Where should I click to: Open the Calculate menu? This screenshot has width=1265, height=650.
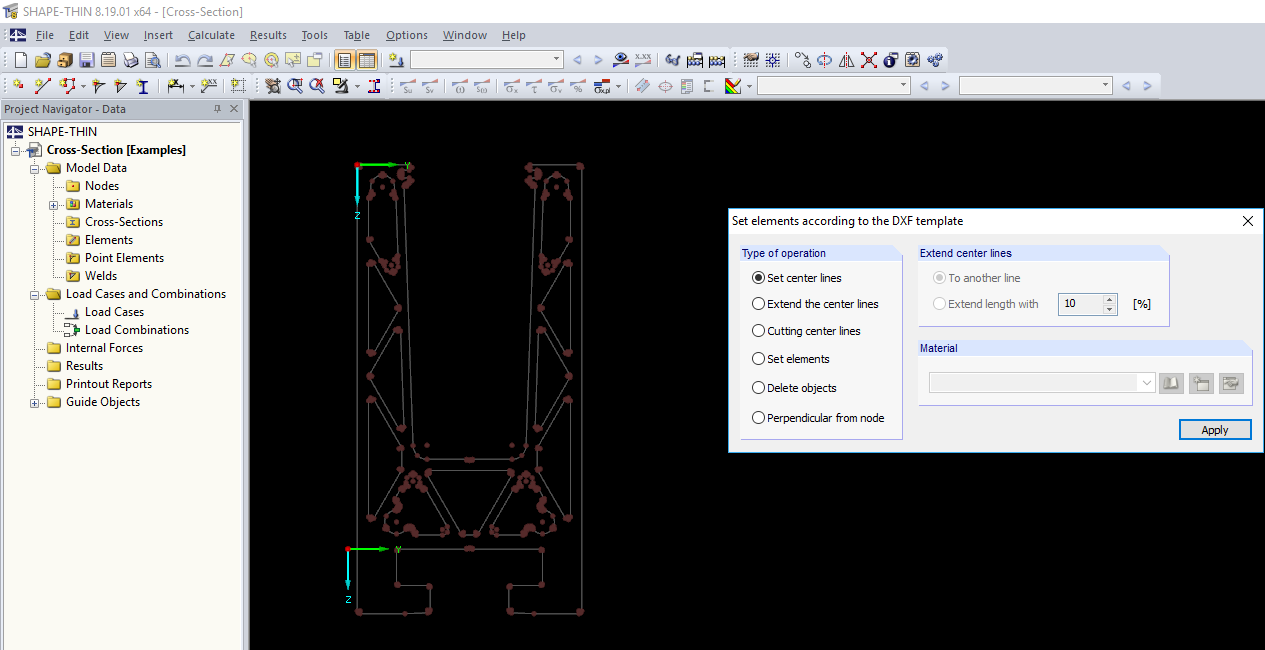211,35
